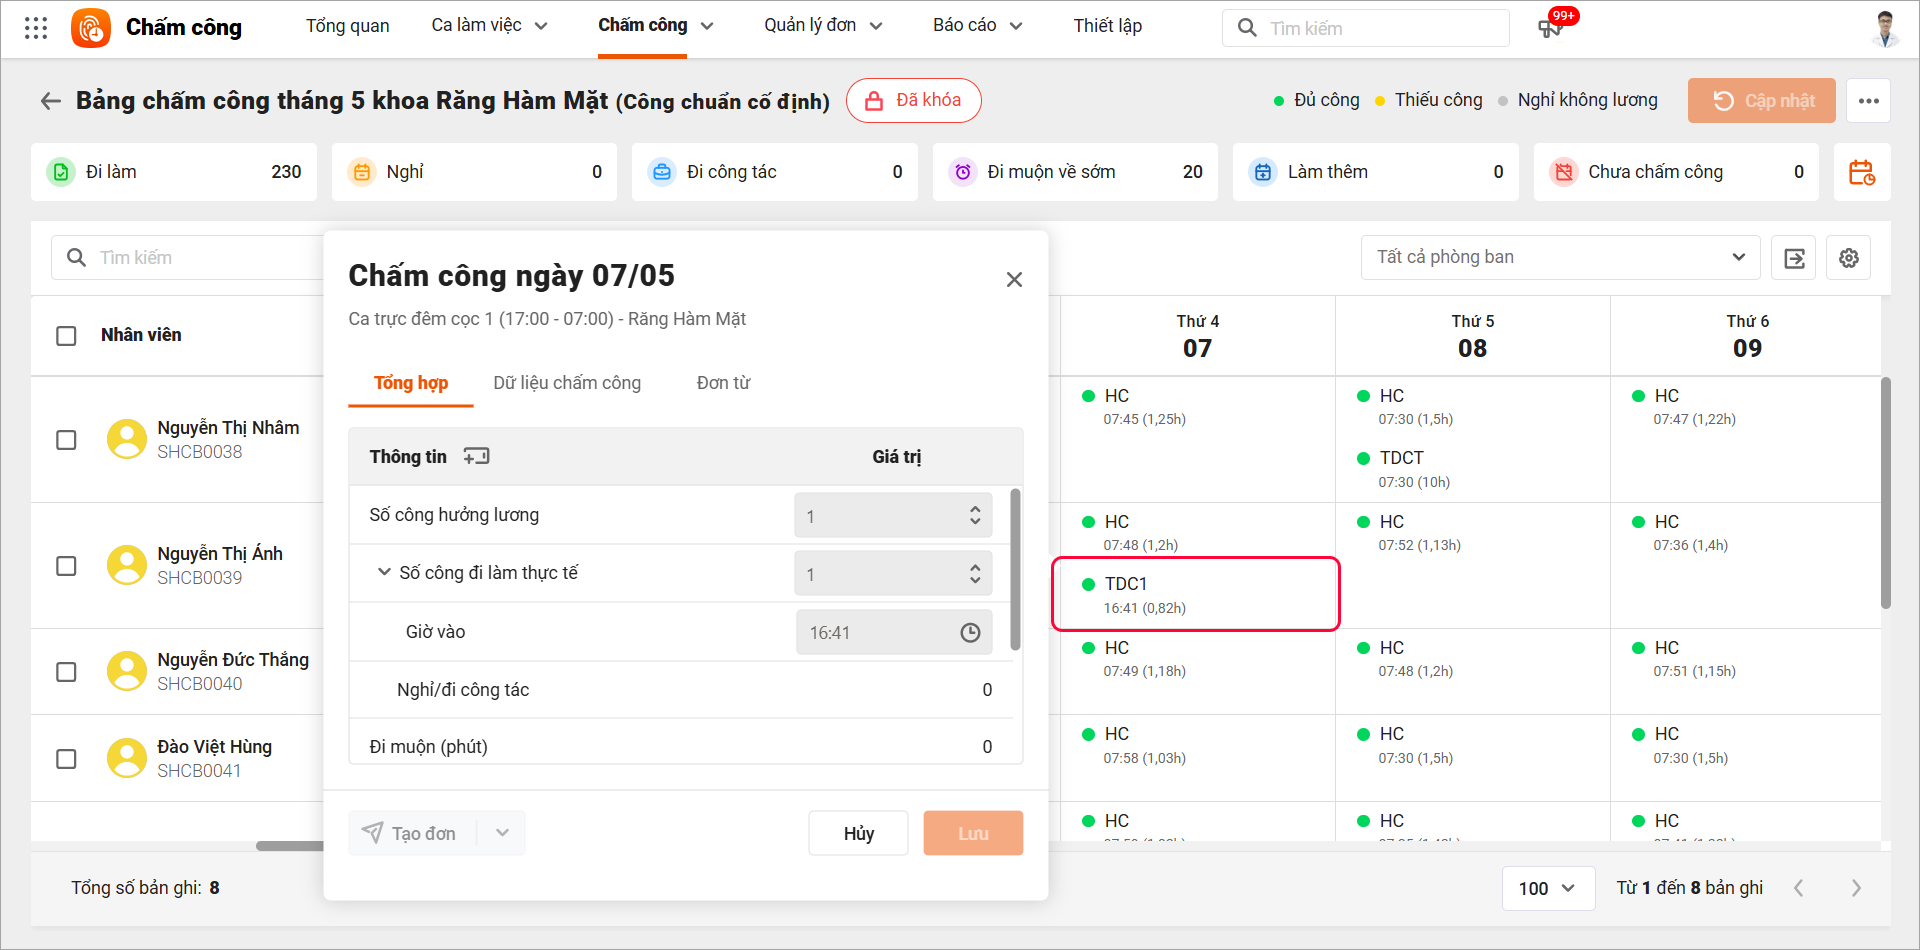The image size is (1920, 950).
Task: Click the notifications icon with 99+ badge
Action: tap(1550, 28)
